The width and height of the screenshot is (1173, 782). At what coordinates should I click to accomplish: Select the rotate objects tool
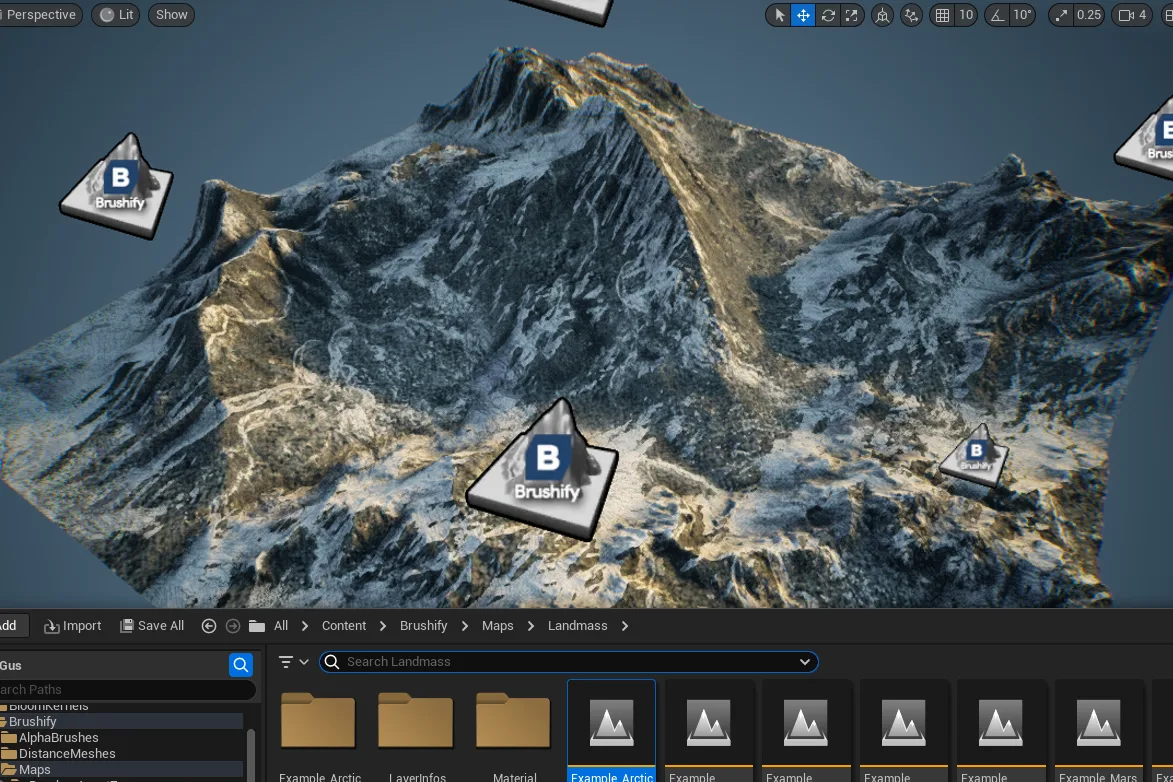[x=828, y=15]
